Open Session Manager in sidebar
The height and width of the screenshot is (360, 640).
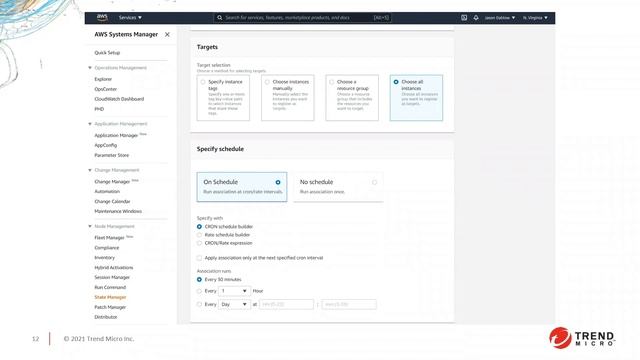click(x=112, y=278)
